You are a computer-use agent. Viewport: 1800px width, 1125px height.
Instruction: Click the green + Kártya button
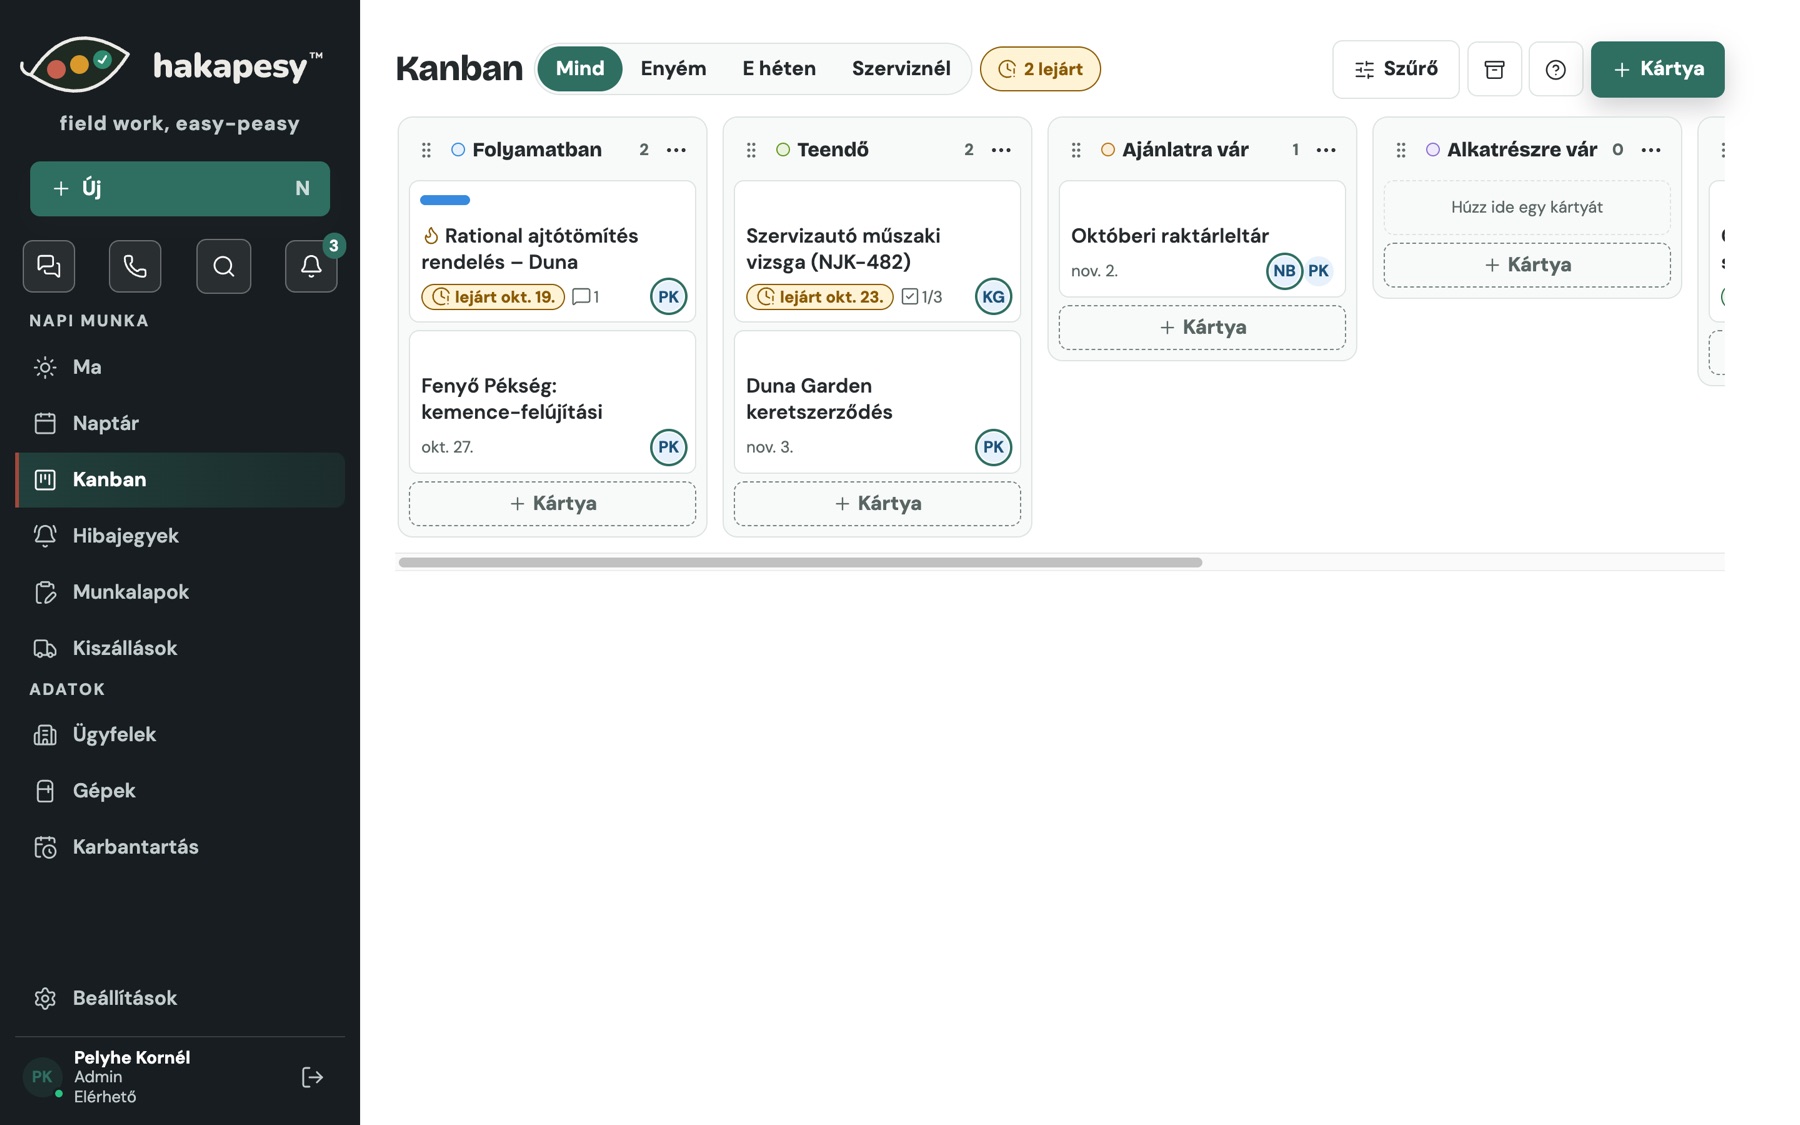click(1657, 69)
